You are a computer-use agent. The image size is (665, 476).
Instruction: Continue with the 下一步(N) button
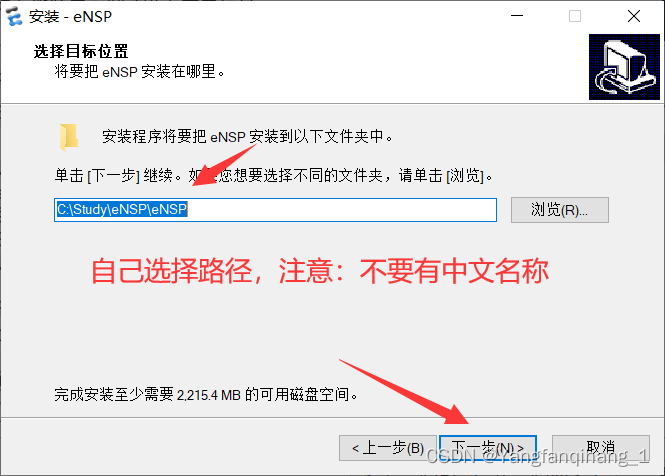coord(488,448)
